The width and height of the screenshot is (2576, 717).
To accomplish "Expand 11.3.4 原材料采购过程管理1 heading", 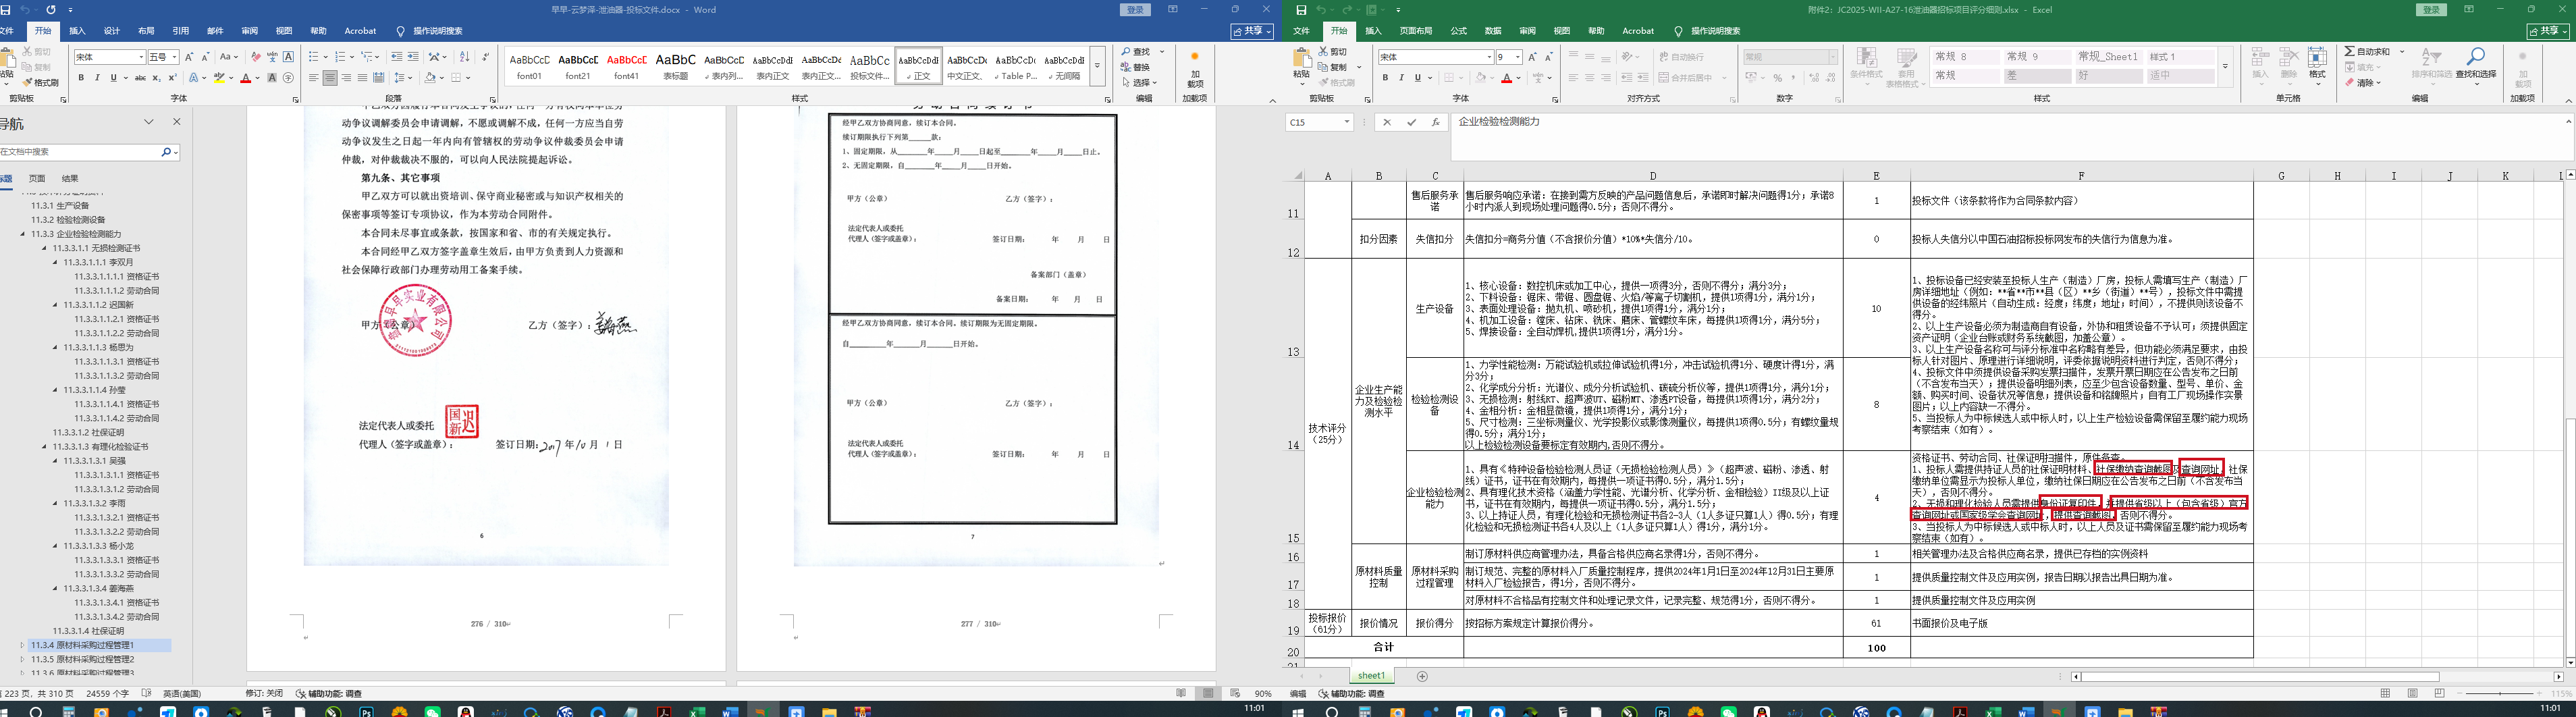I will (23, 646).
